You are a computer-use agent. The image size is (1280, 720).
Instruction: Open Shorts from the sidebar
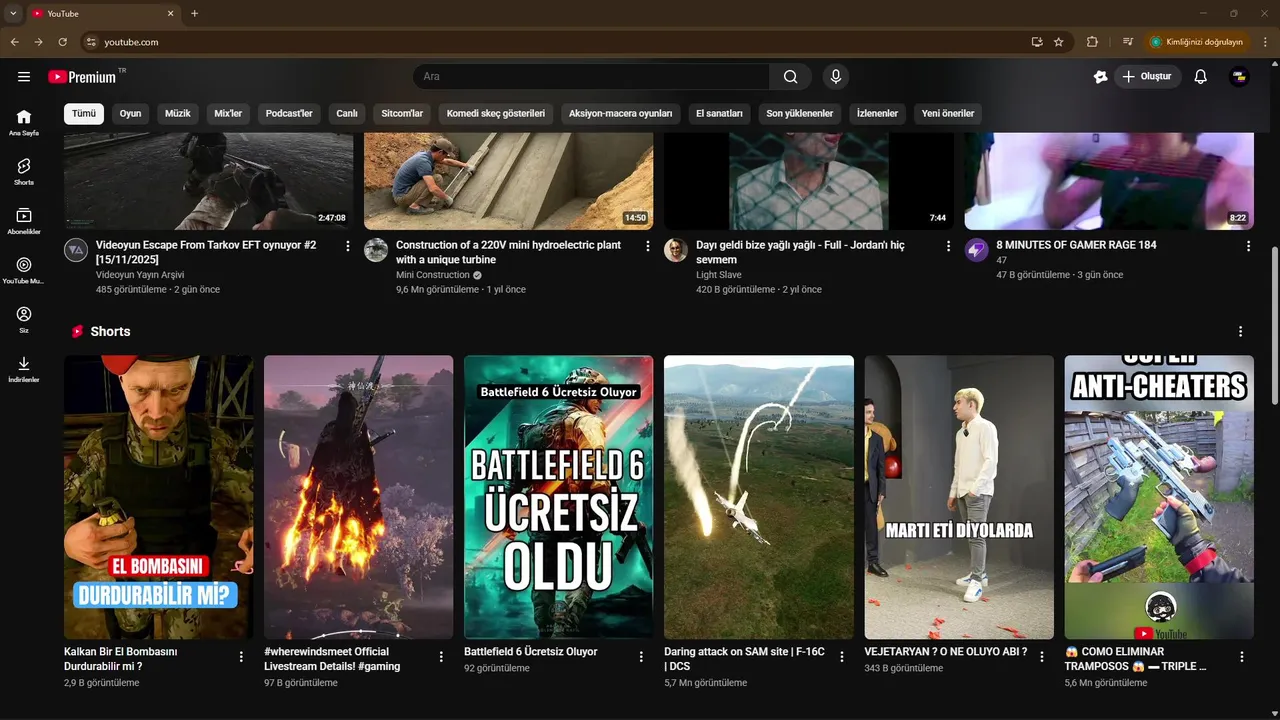[24, 172]
